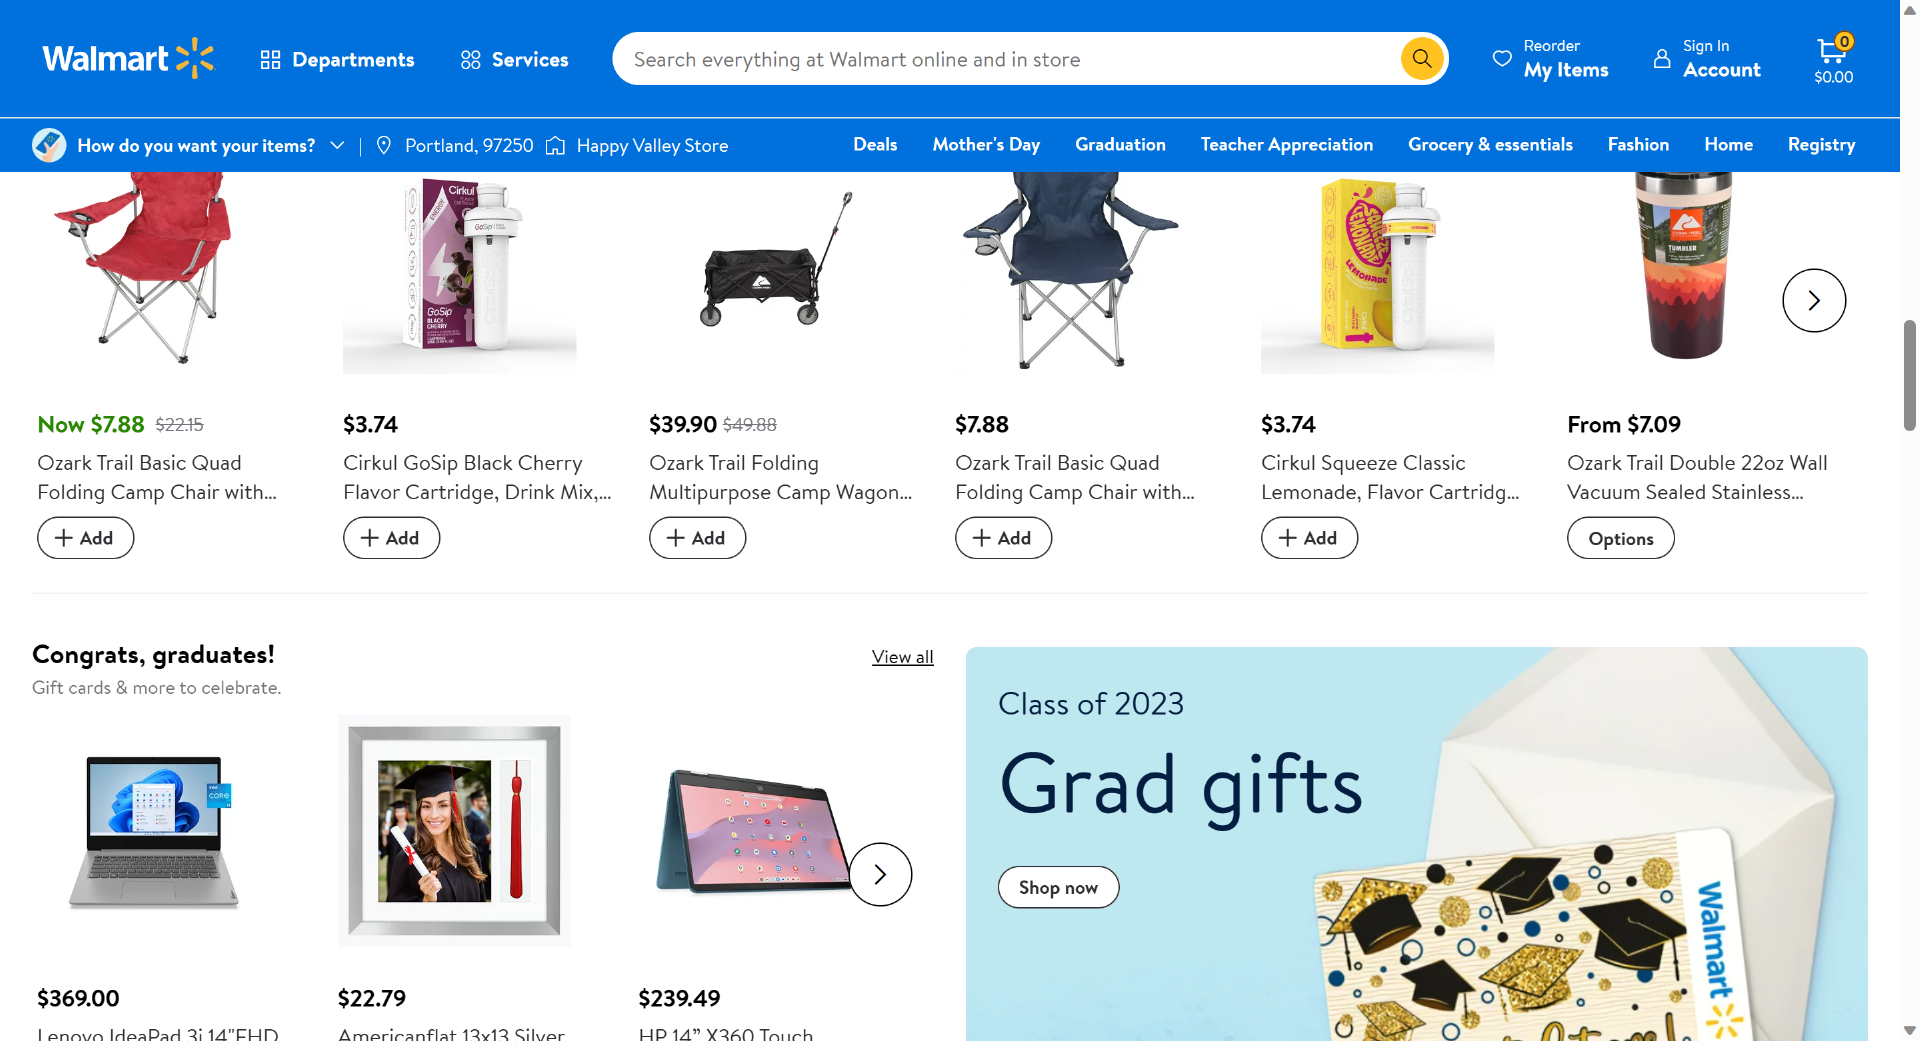The height and width of the screenshot is (1041, 1920).
Task: Click the Walmart spark logo
Action: tap(195, 59)
